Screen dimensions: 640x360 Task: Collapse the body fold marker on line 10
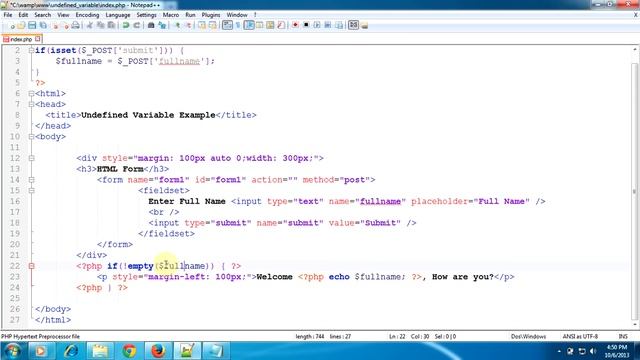(x=31, y=137)
